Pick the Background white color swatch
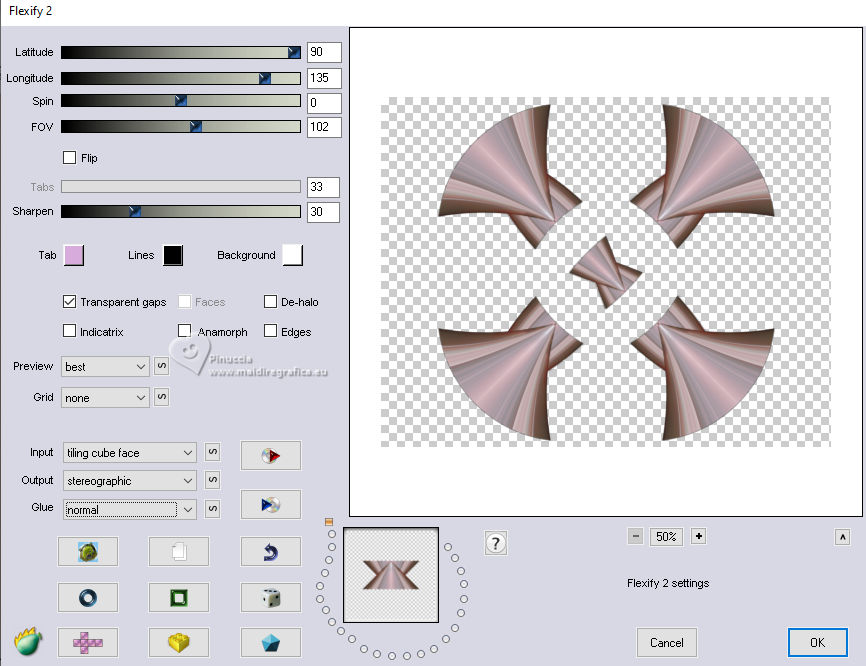Viewport: 866px width, 666px height. coord(293,255)
